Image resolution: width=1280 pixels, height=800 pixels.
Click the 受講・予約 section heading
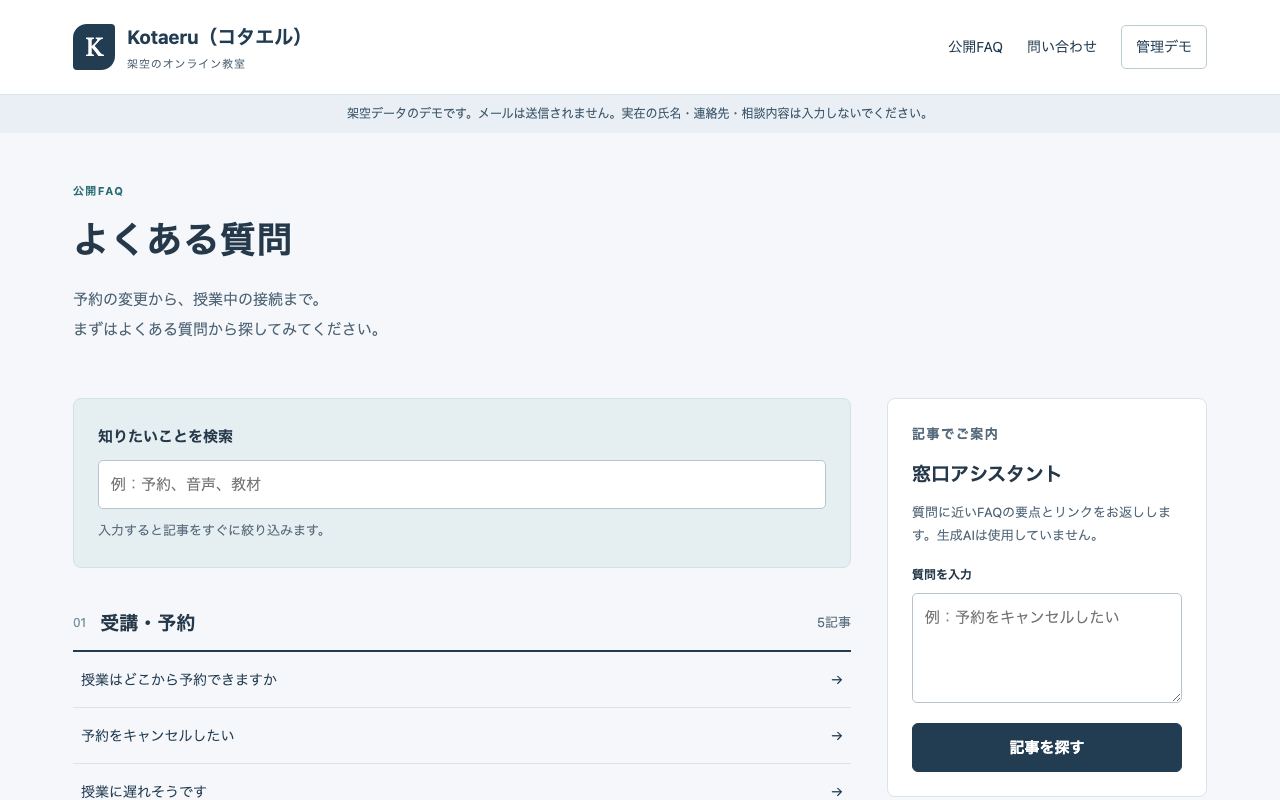(x=147, y=623)
